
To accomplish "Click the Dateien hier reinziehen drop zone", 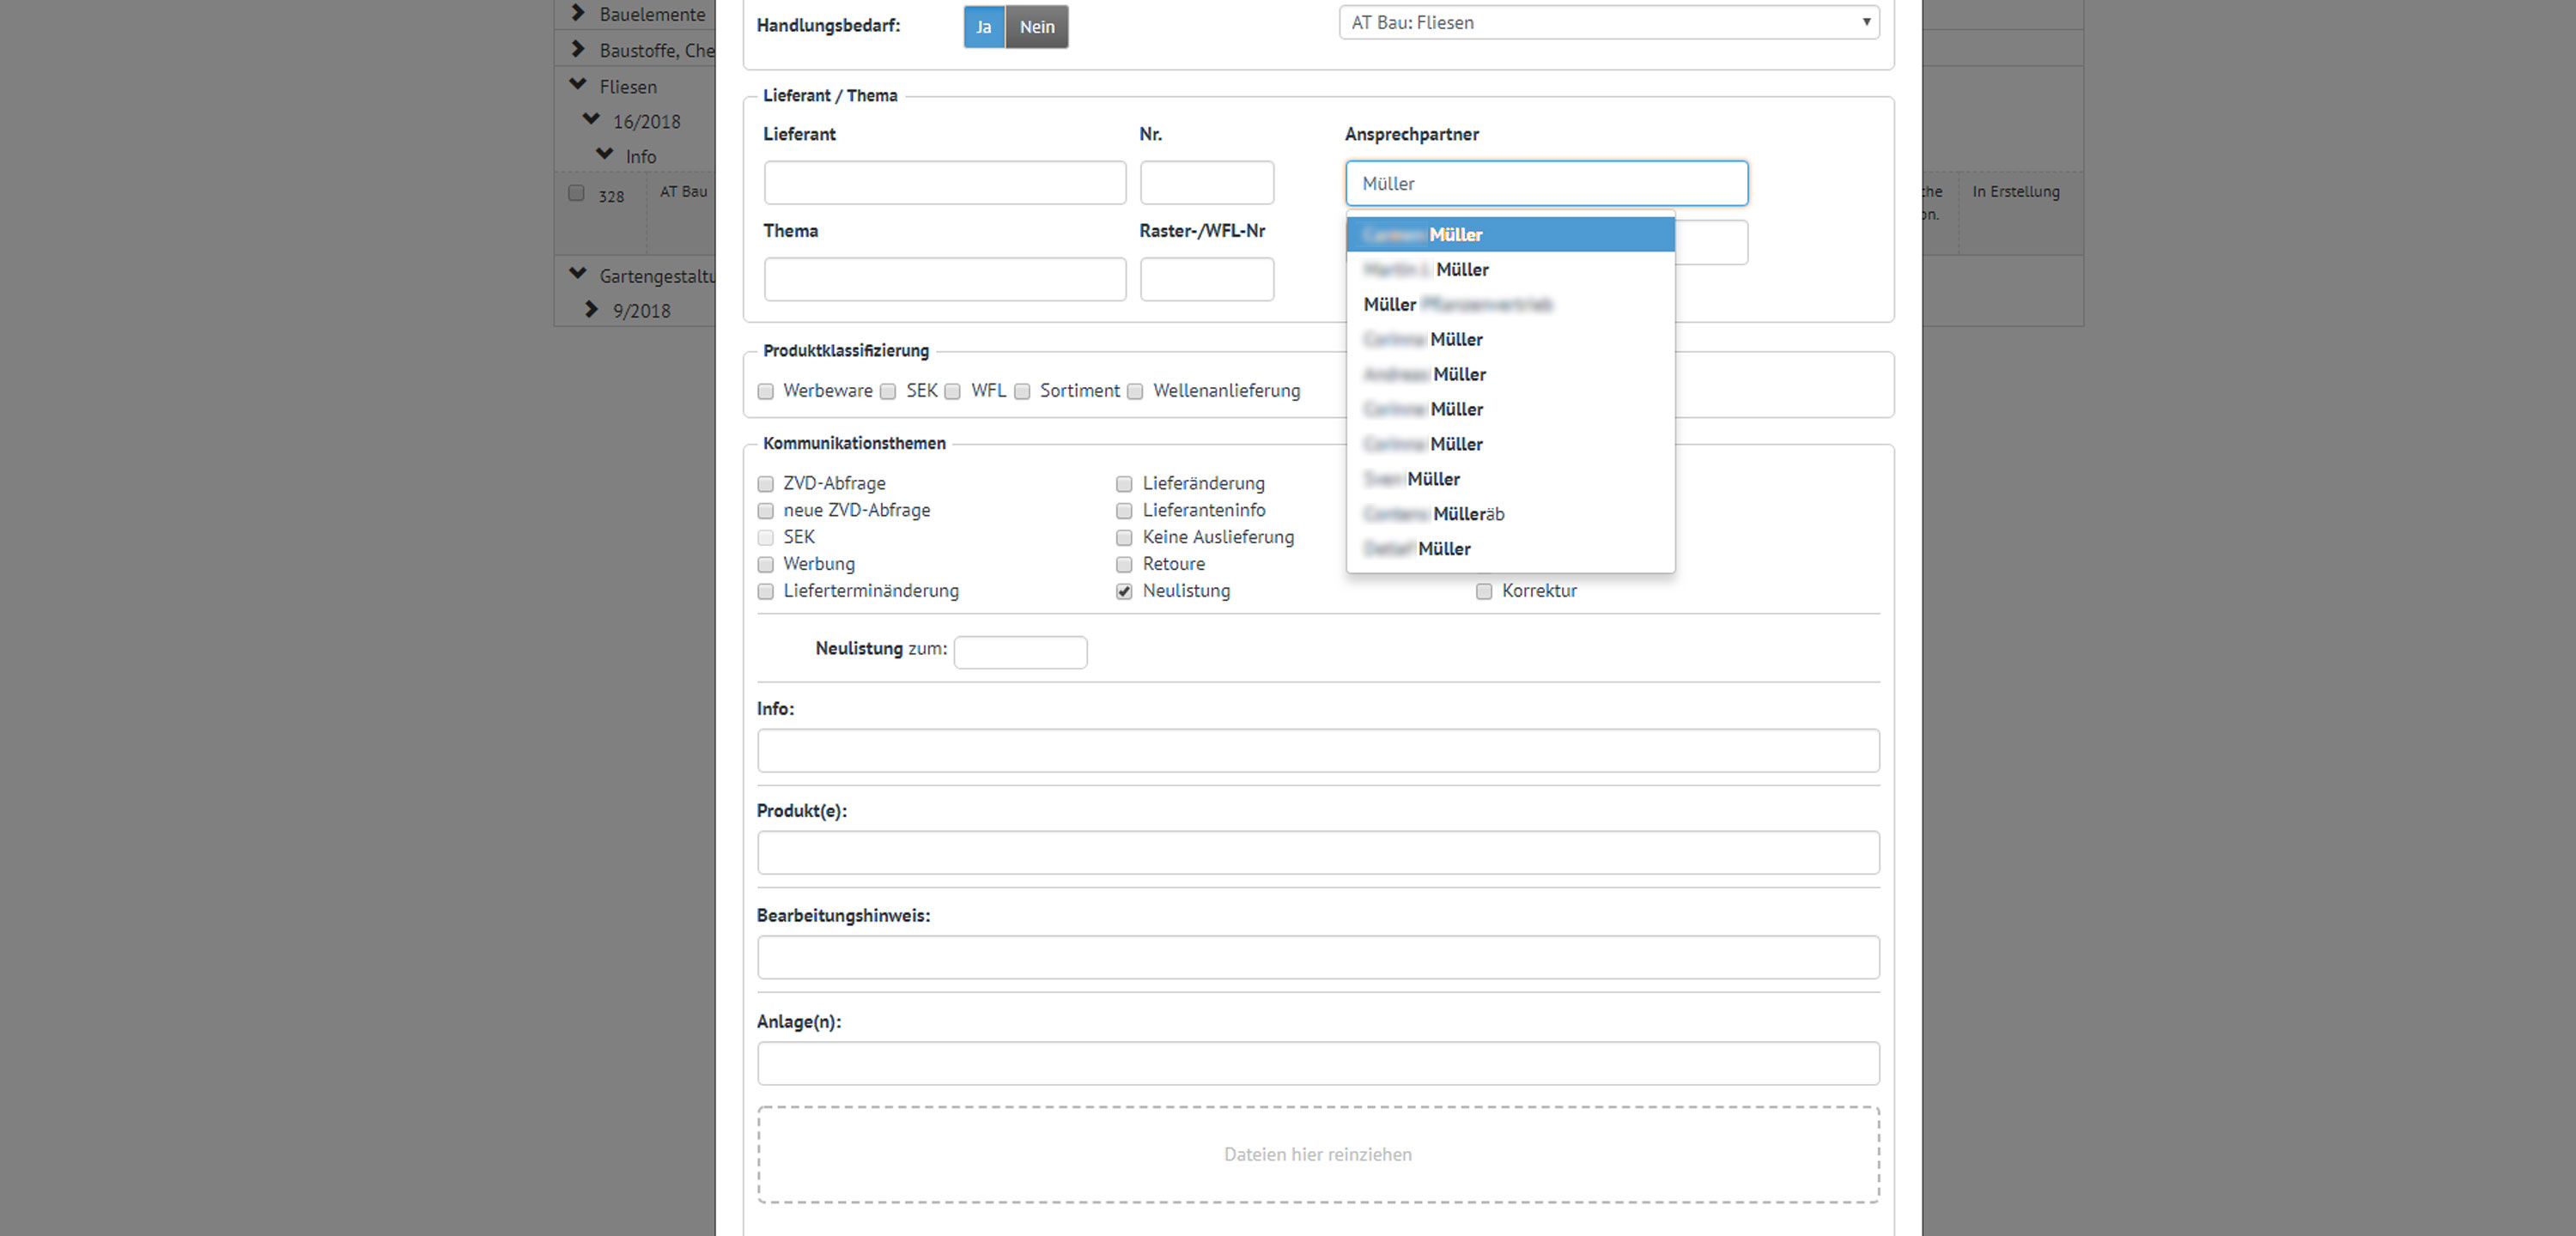I will [x=1318, y=1154].
